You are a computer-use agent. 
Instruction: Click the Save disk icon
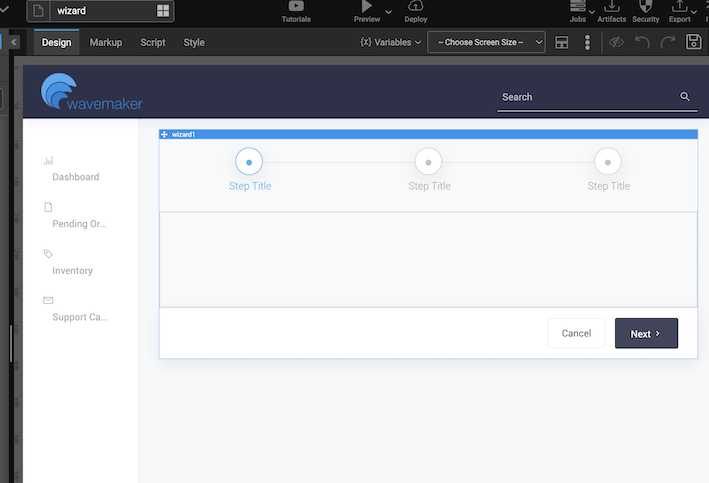pos(694,42)
